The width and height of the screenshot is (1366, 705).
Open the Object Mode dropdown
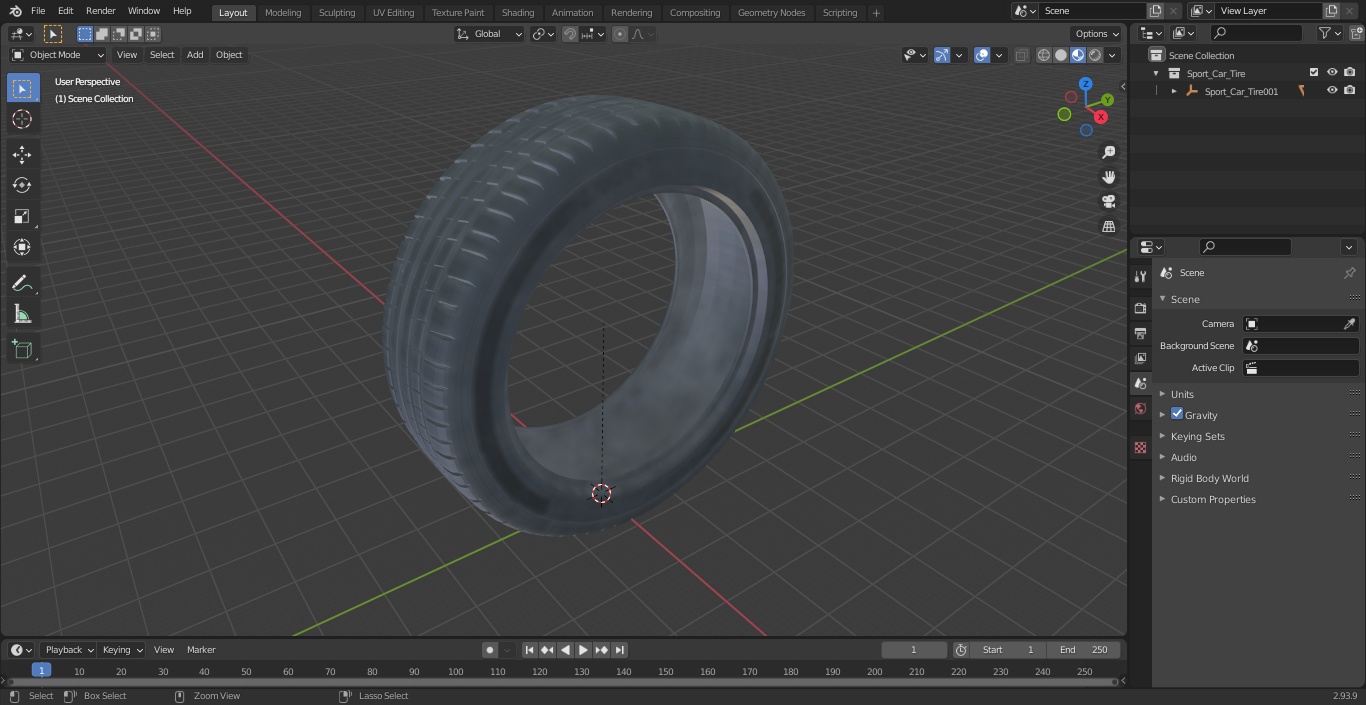pyautogui.click(x=58, y=55)
